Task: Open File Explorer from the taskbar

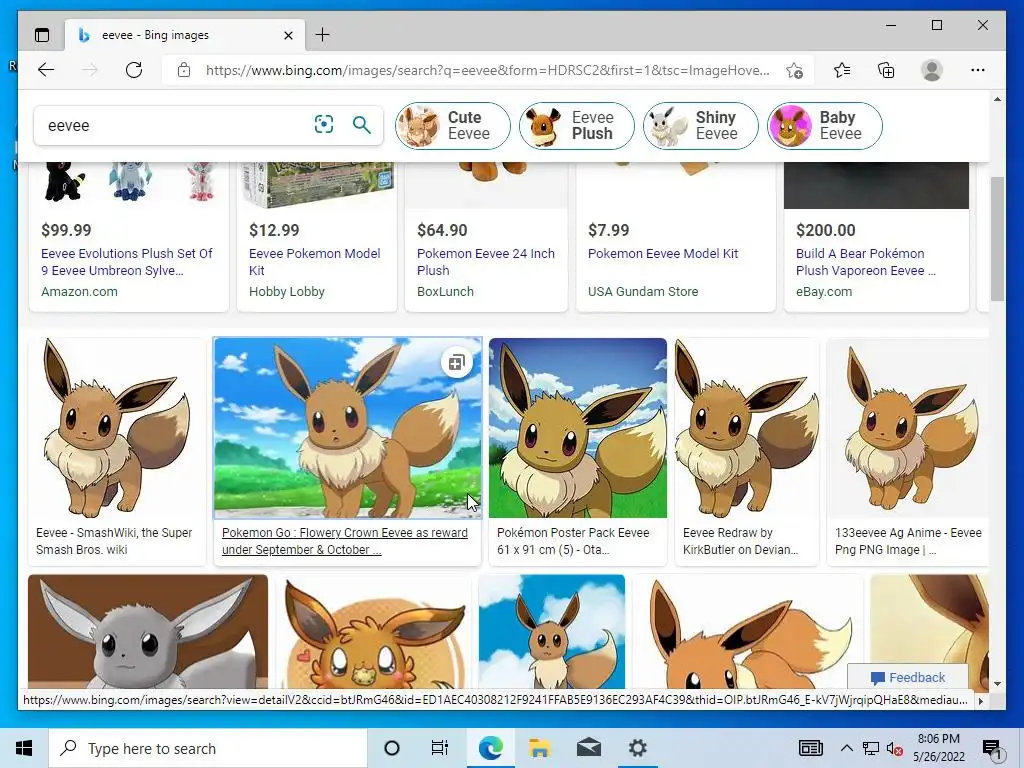Action: 539,748
